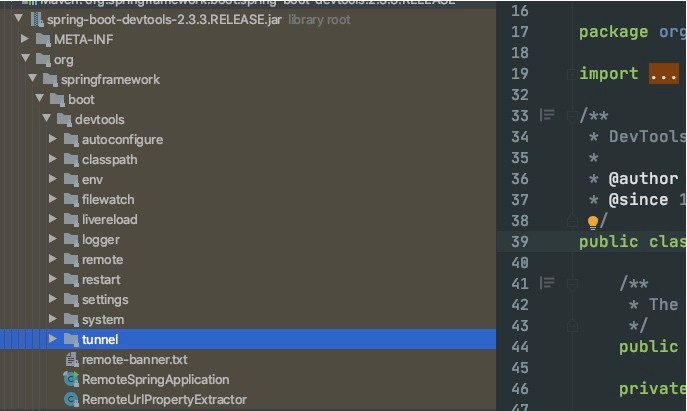The height and width of the screenshot is (411, 687).
Task: Click the rendered-doc toggle icon at line 33
Action: point(547,115)
